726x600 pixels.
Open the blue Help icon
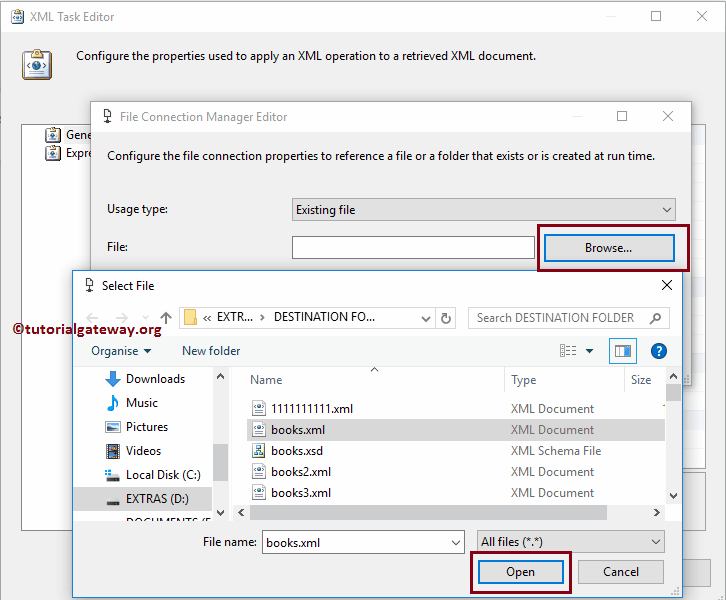coord(658,351)
